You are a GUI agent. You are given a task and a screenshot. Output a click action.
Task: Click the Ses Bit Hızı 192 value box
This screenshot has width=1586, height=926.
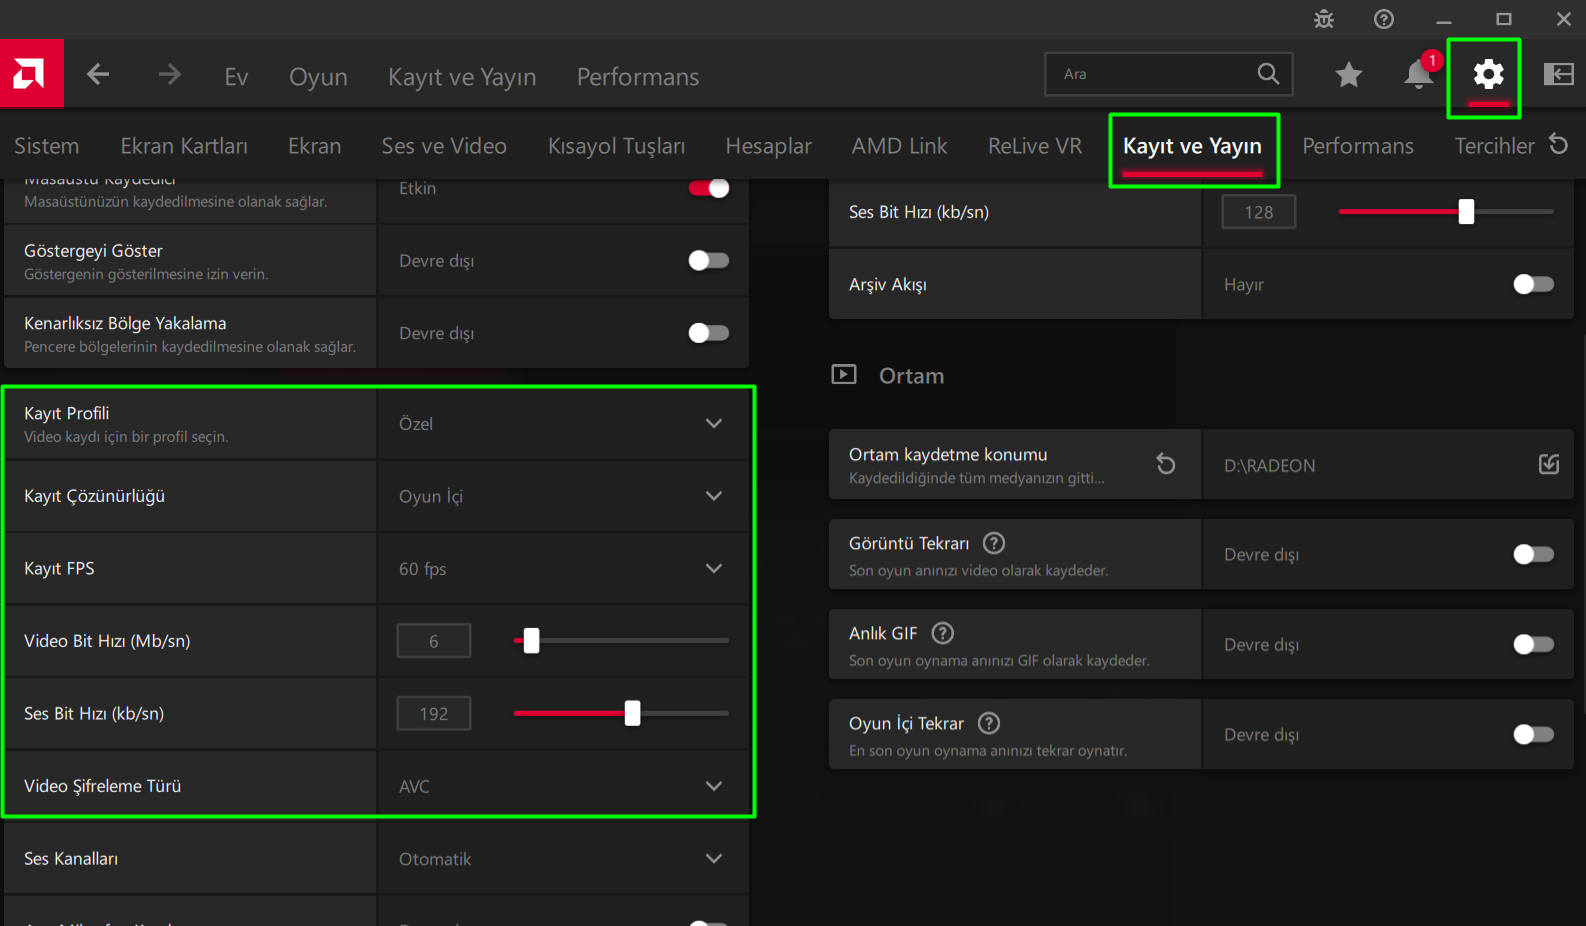point(434,713)
